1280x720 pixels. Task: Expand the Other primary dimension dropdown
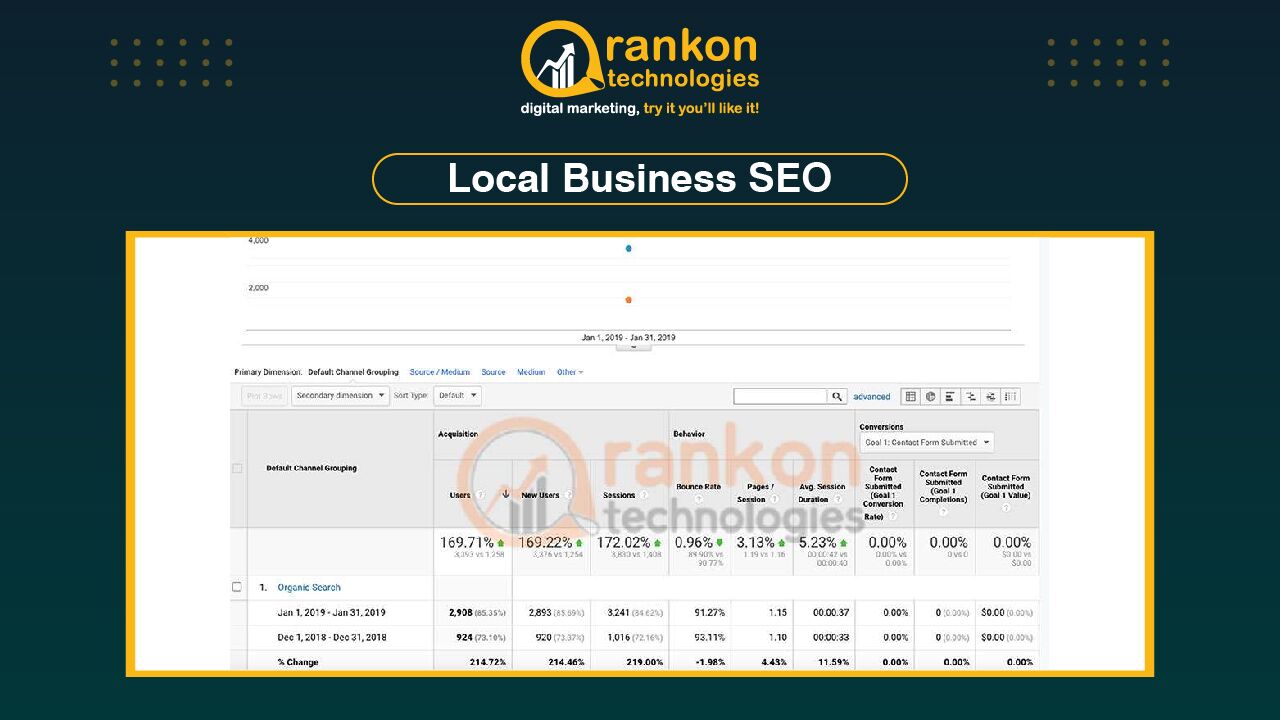coord(570,372)
